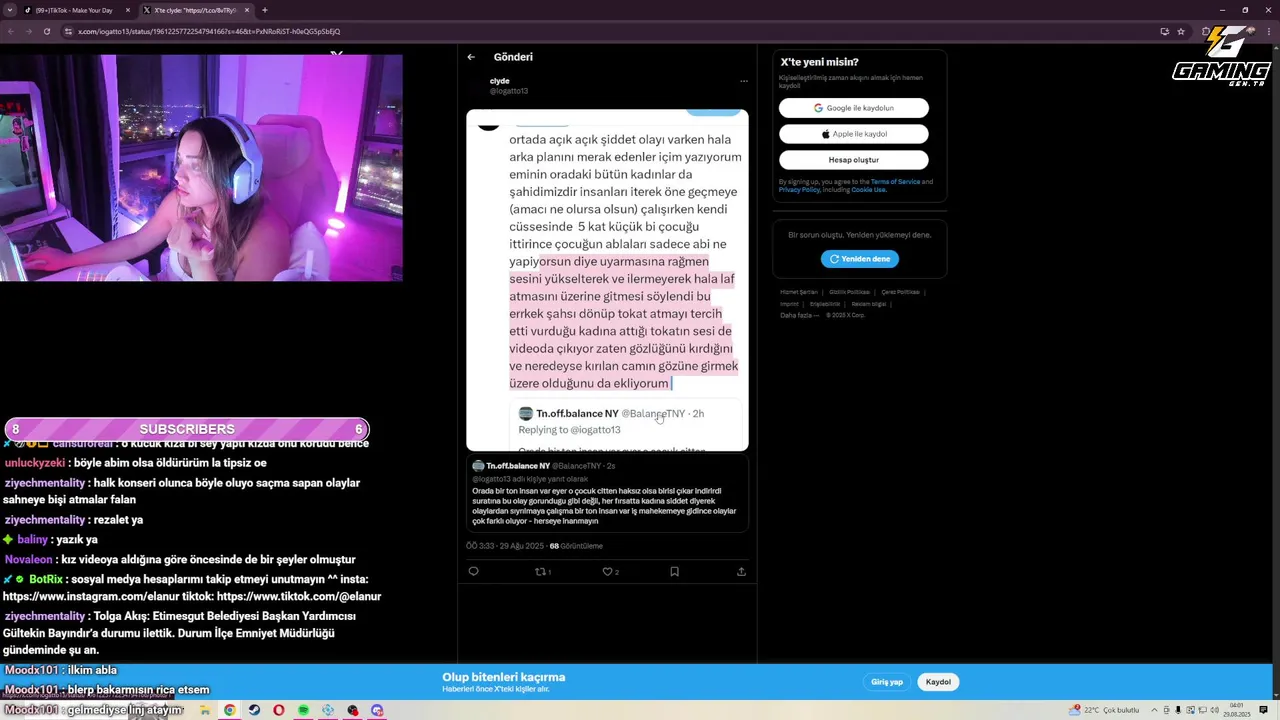The height and width of the screenshot is (720, 1280).
Task: Close the X clyde tab
Action: [x=247, y=10]
